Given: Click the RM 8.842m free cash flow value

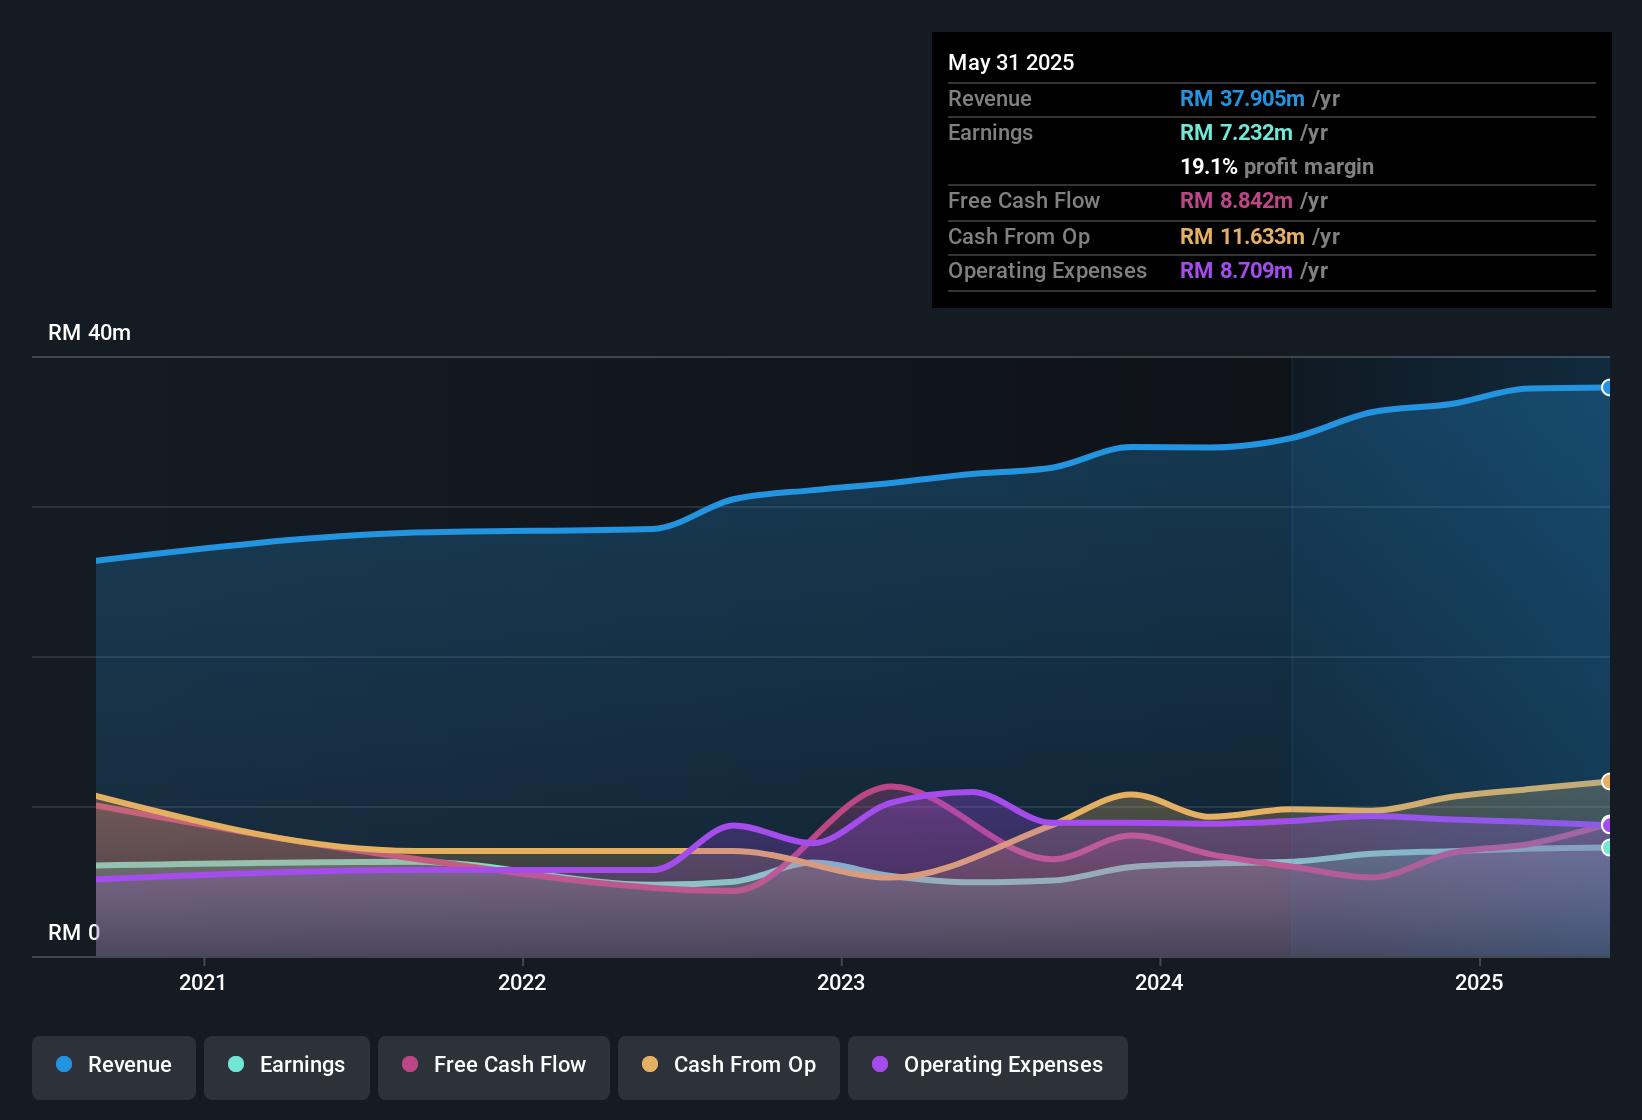Looking at the screenshot, I should tap(1236, 201).
